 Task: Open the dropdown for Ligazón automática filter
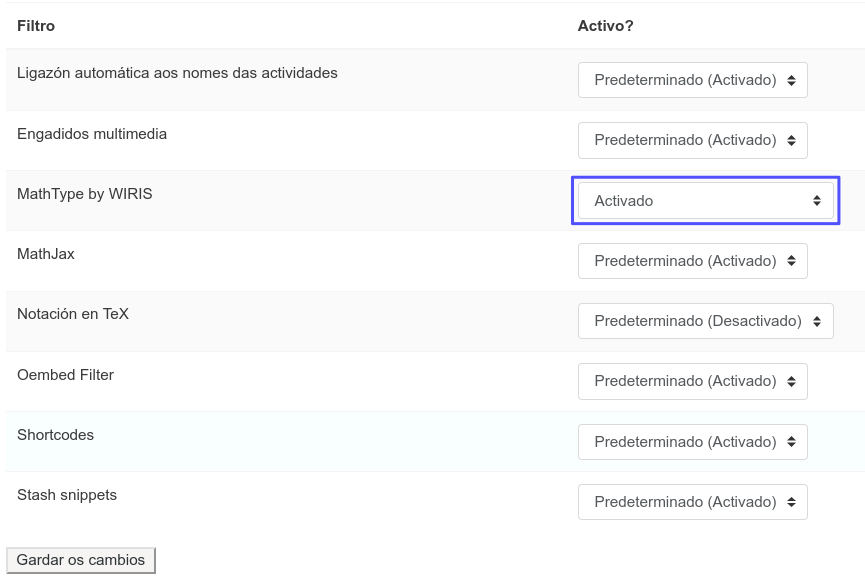tap(692, 80)
